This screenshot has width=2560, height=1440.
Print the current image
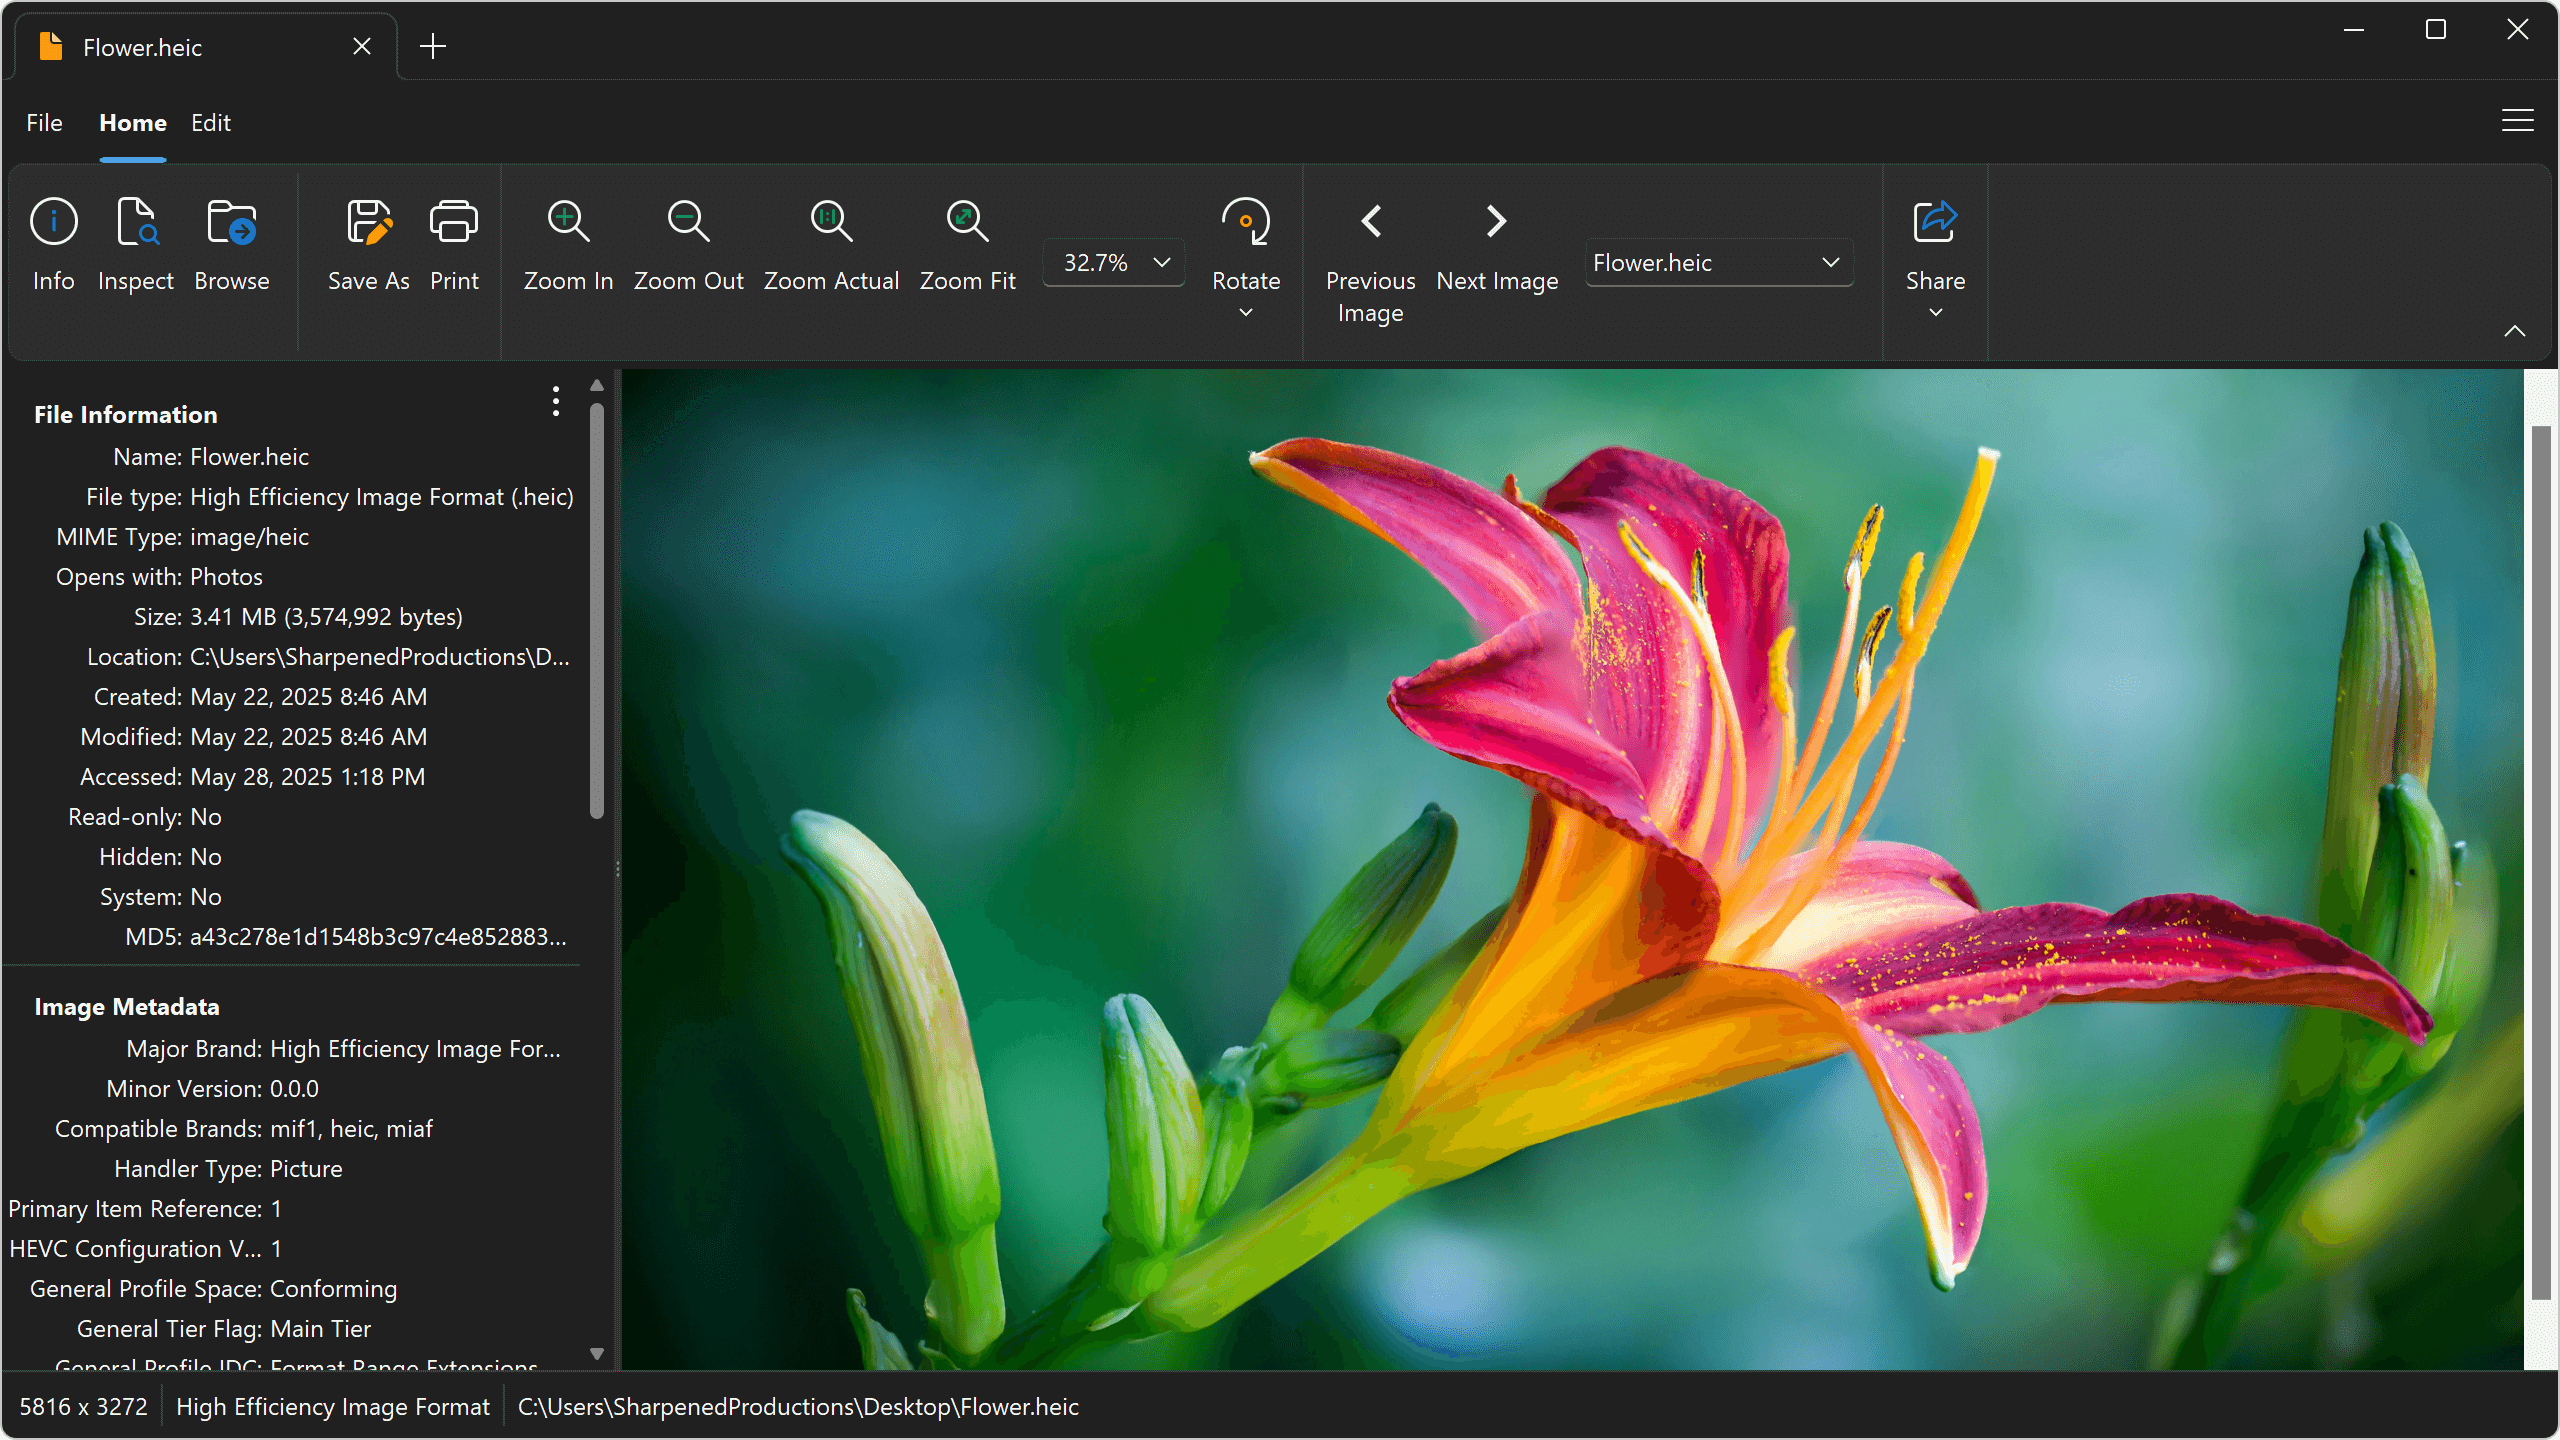(453, 245)
